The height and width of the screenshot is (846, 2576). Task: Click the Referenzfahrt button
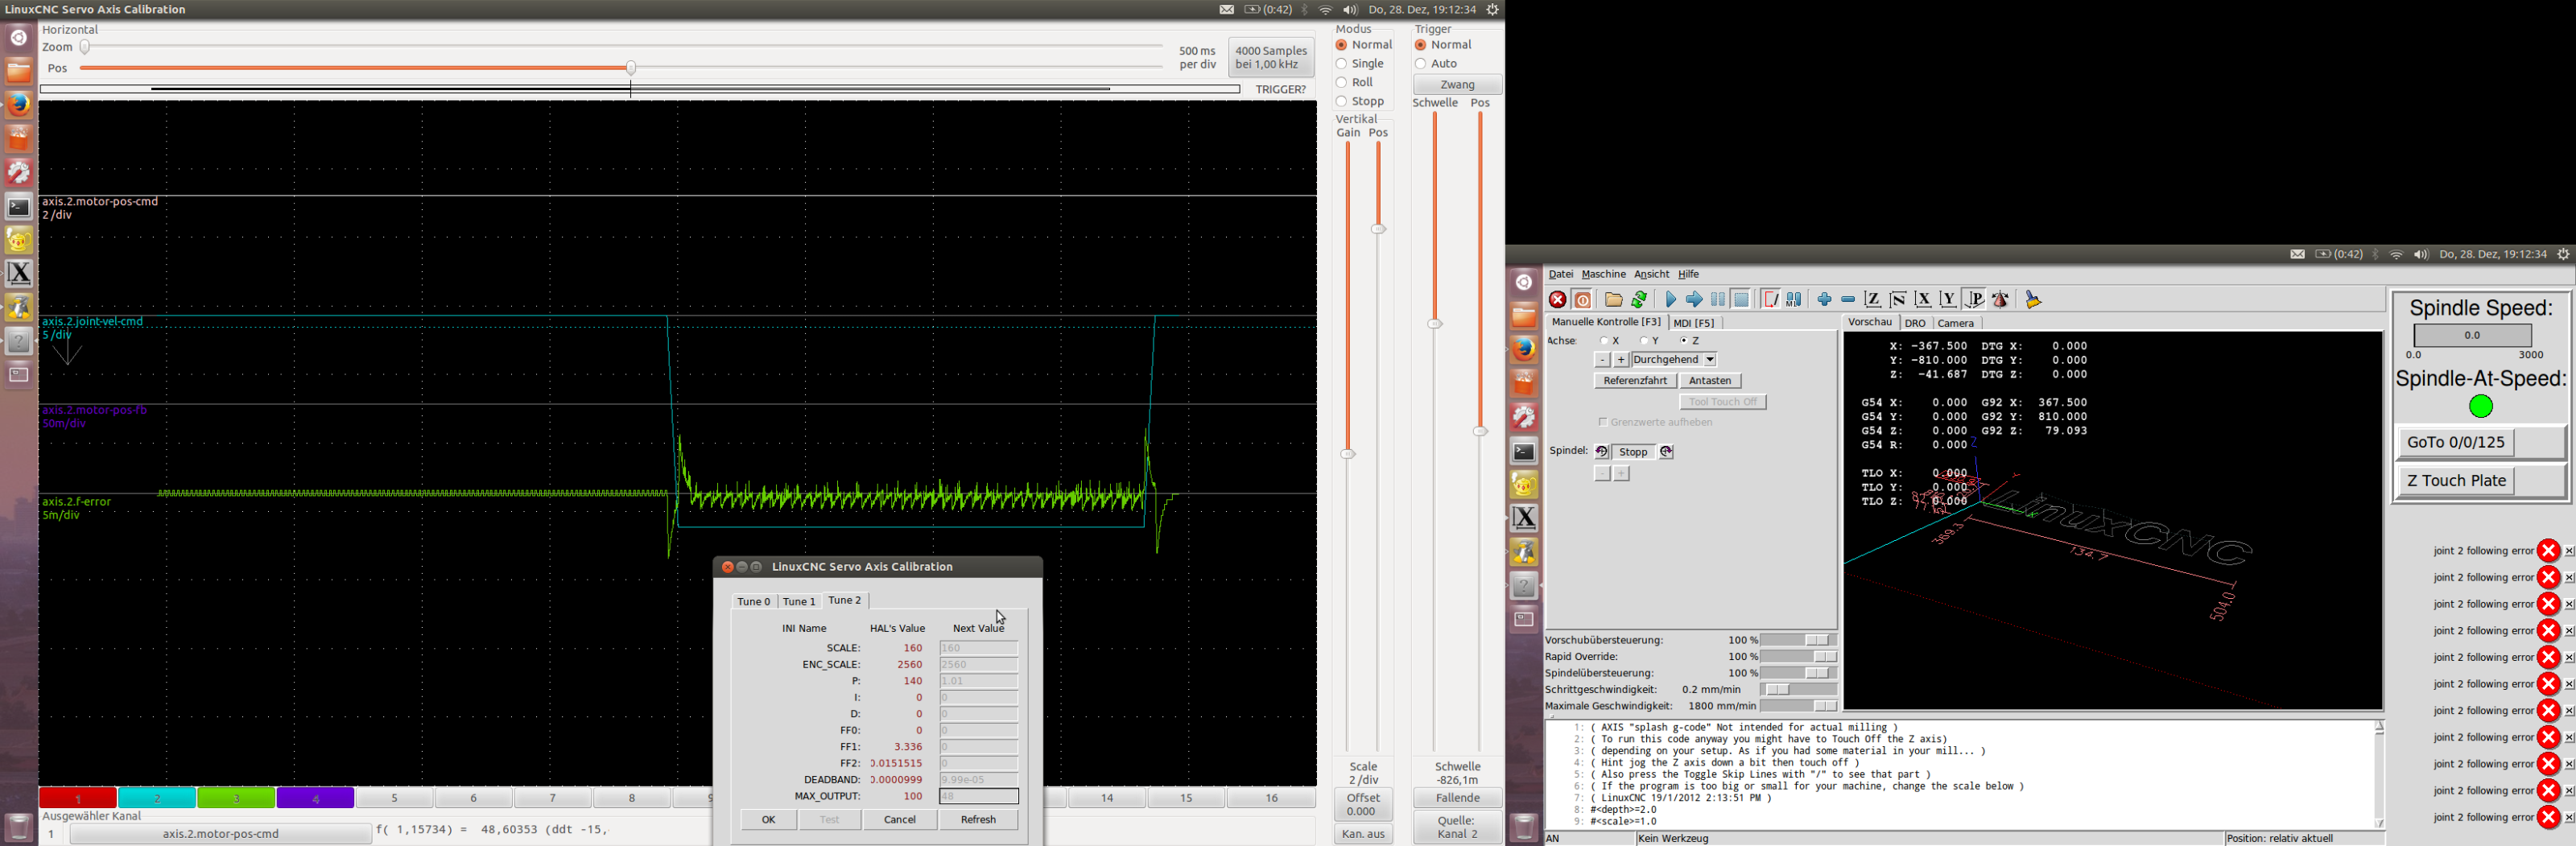pyautogui.click(x=1635, y=381)
